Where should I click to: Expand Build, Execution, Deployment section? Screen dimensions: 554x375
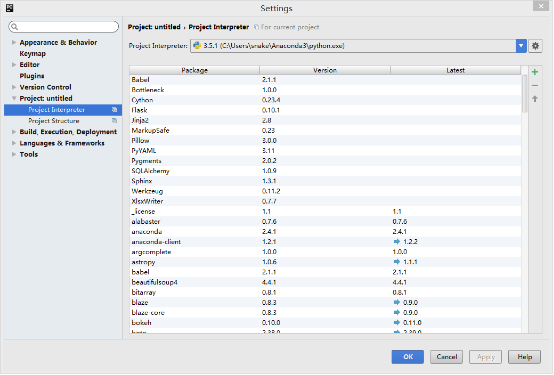pyautogui.click(x=14, y=132)
